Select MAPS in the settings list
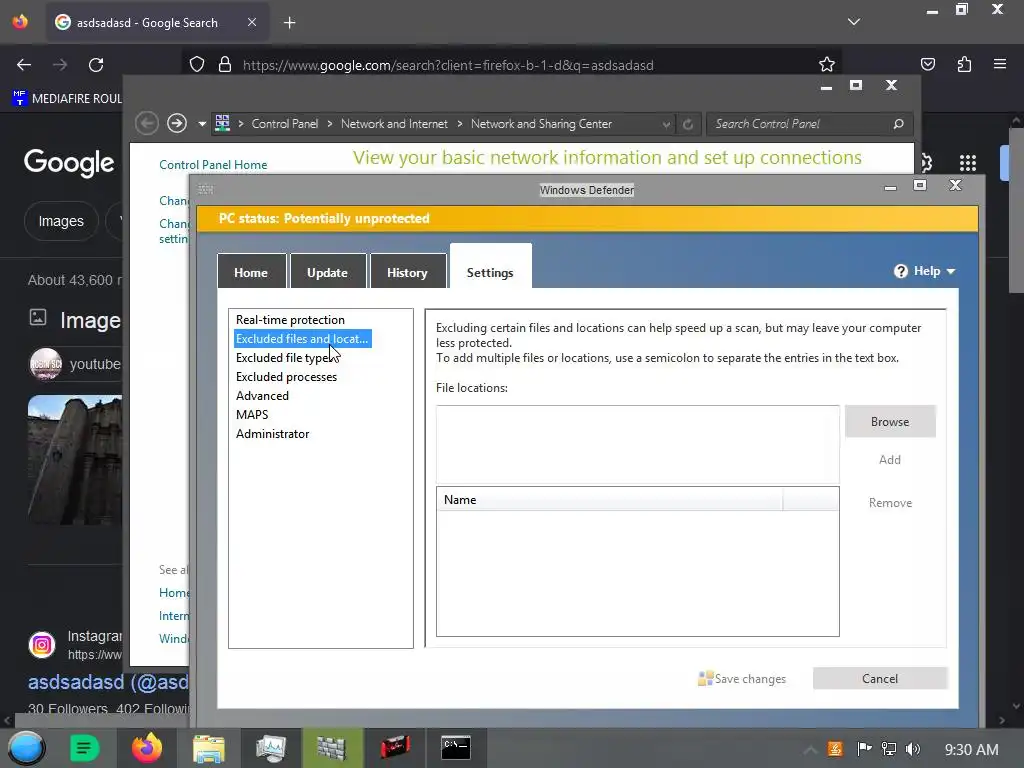The width and height of the screenshot is (1024, 768). 252,415
